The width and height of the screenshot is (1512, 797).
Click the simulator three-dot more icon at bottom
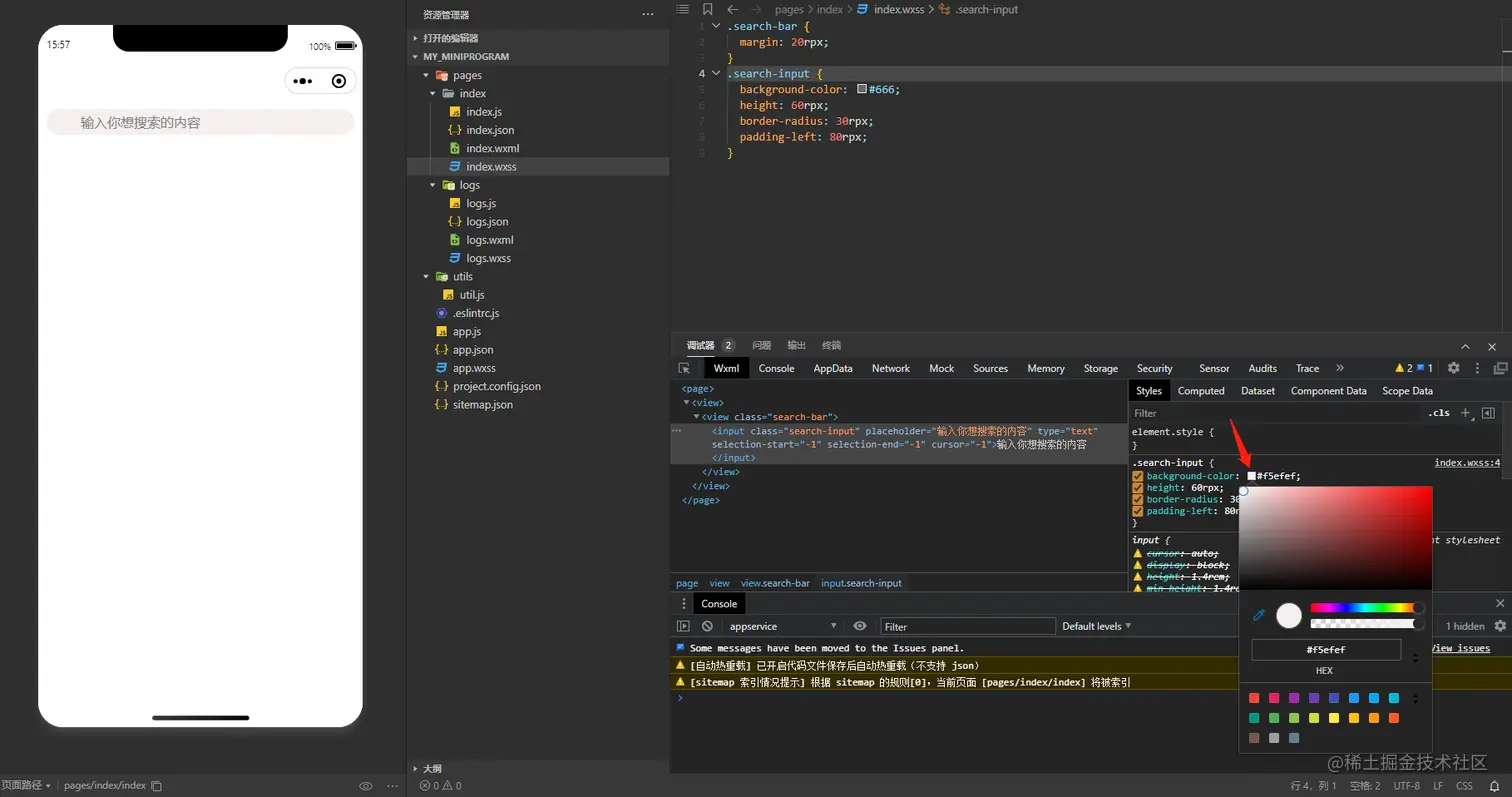coord(393,786)
